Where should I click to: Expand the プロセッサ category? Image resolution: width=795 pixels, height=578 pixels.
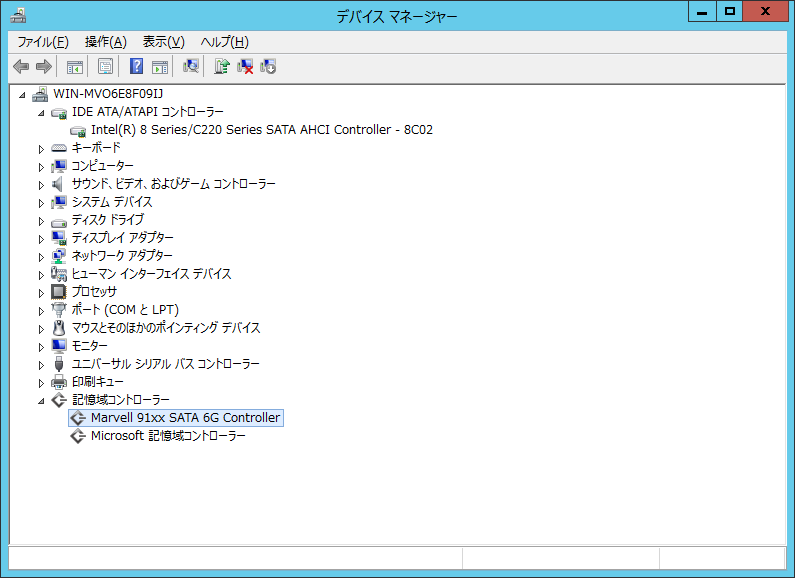pyautogui.click(x=41, y=293)
